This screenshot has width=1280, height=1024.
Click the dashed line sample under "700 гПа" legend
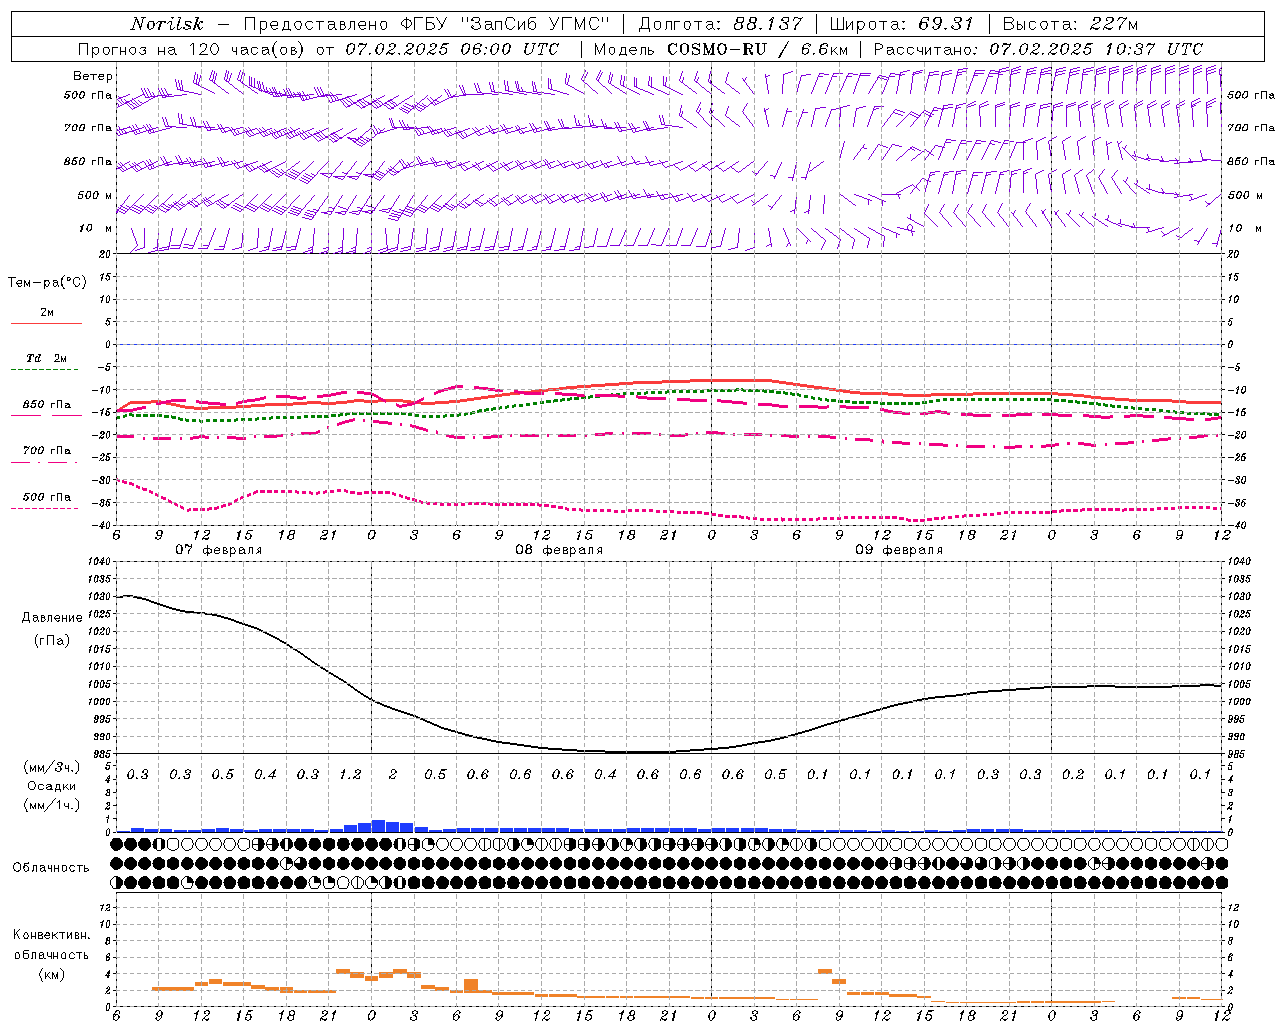tap(44, 462)
